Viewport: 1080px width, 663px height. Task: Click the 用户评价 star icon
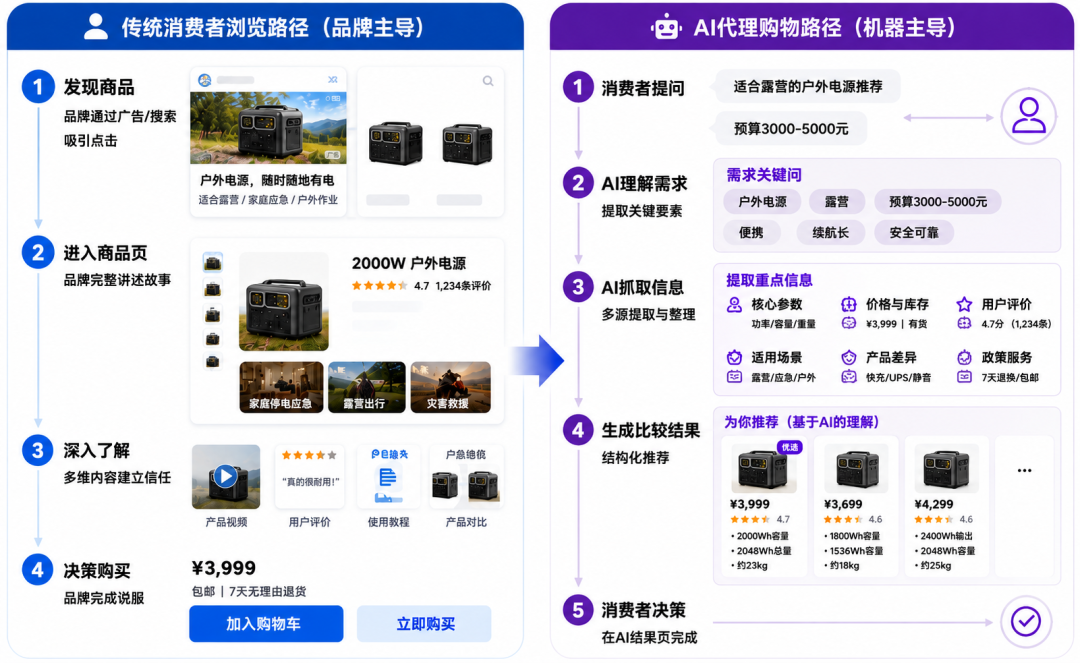click(x=964, y=304)
